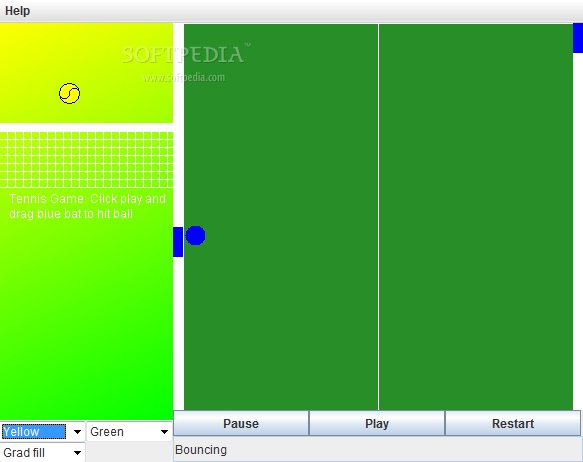Click the yellow tennis ball icon

tap(70, 93)
